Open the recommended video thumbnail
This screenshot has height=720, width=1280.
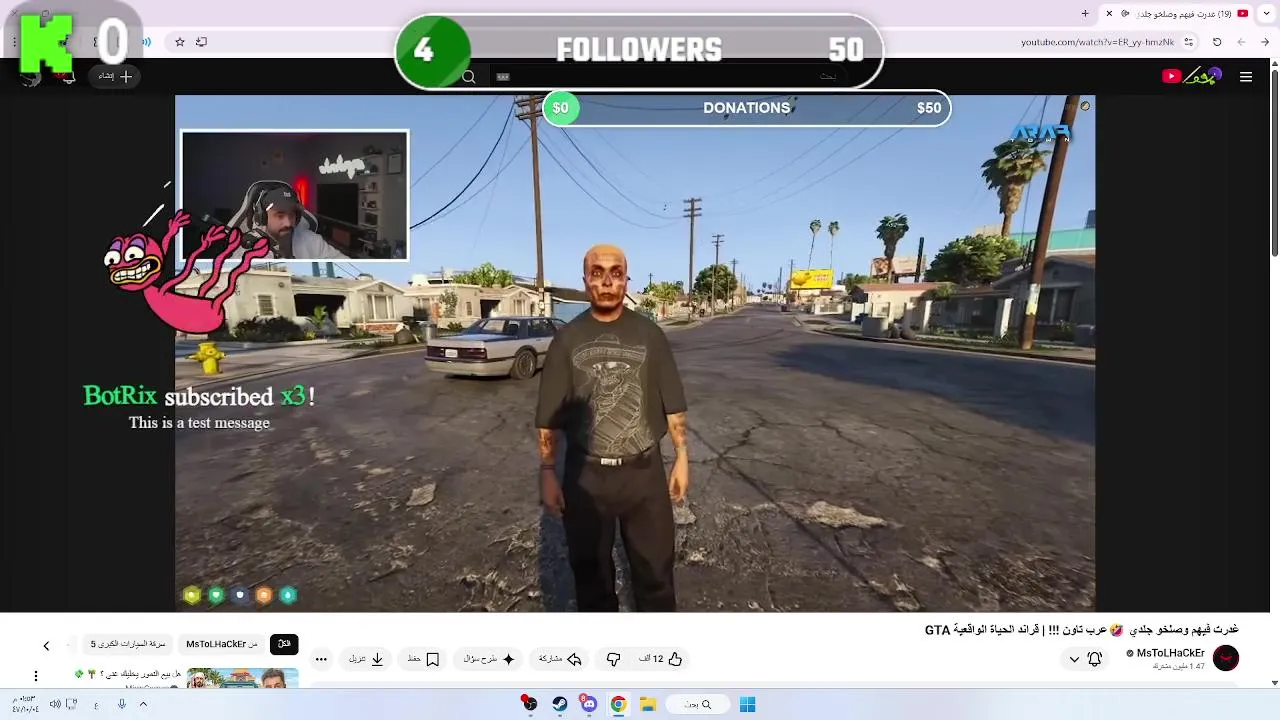click(x=243, y=678)
